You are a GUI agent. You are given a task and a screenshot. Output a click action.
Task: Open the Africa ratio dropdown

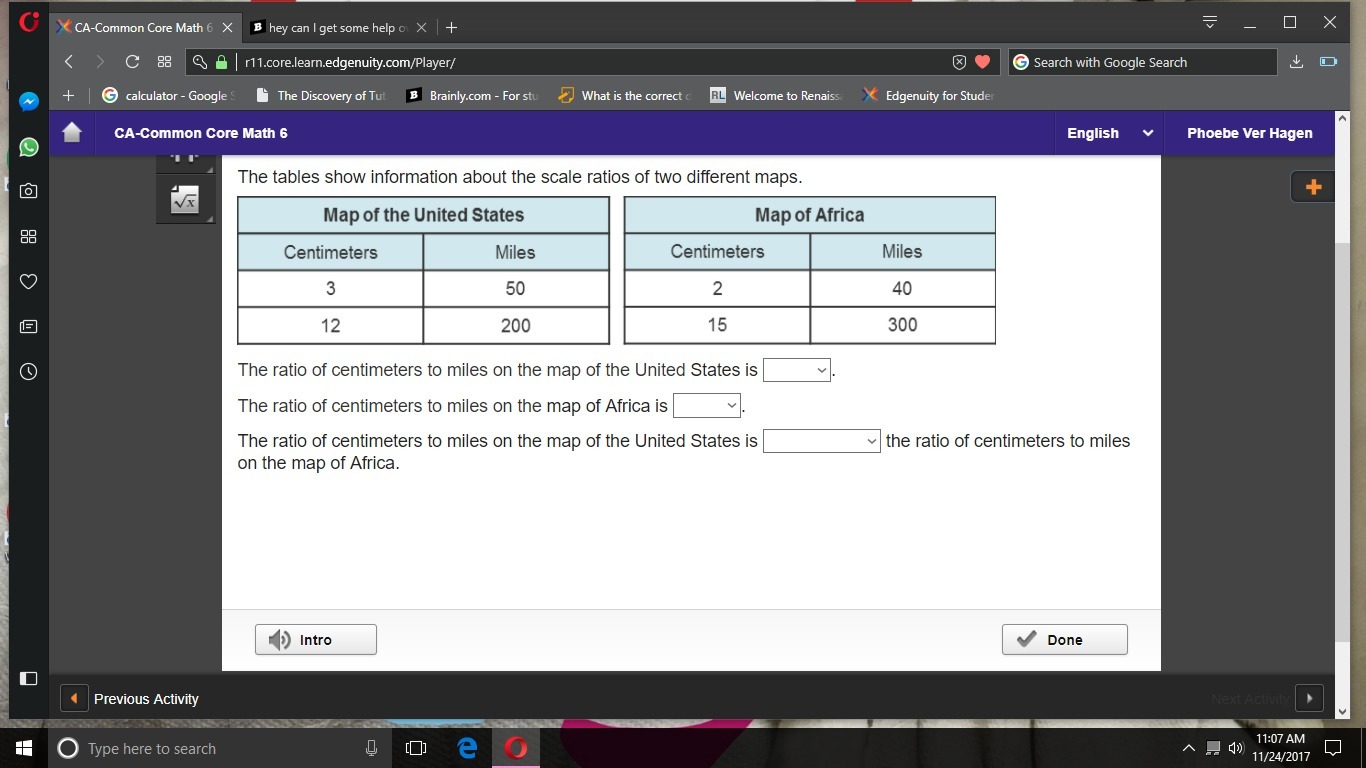pyautogui.click(x=707, y=406)
